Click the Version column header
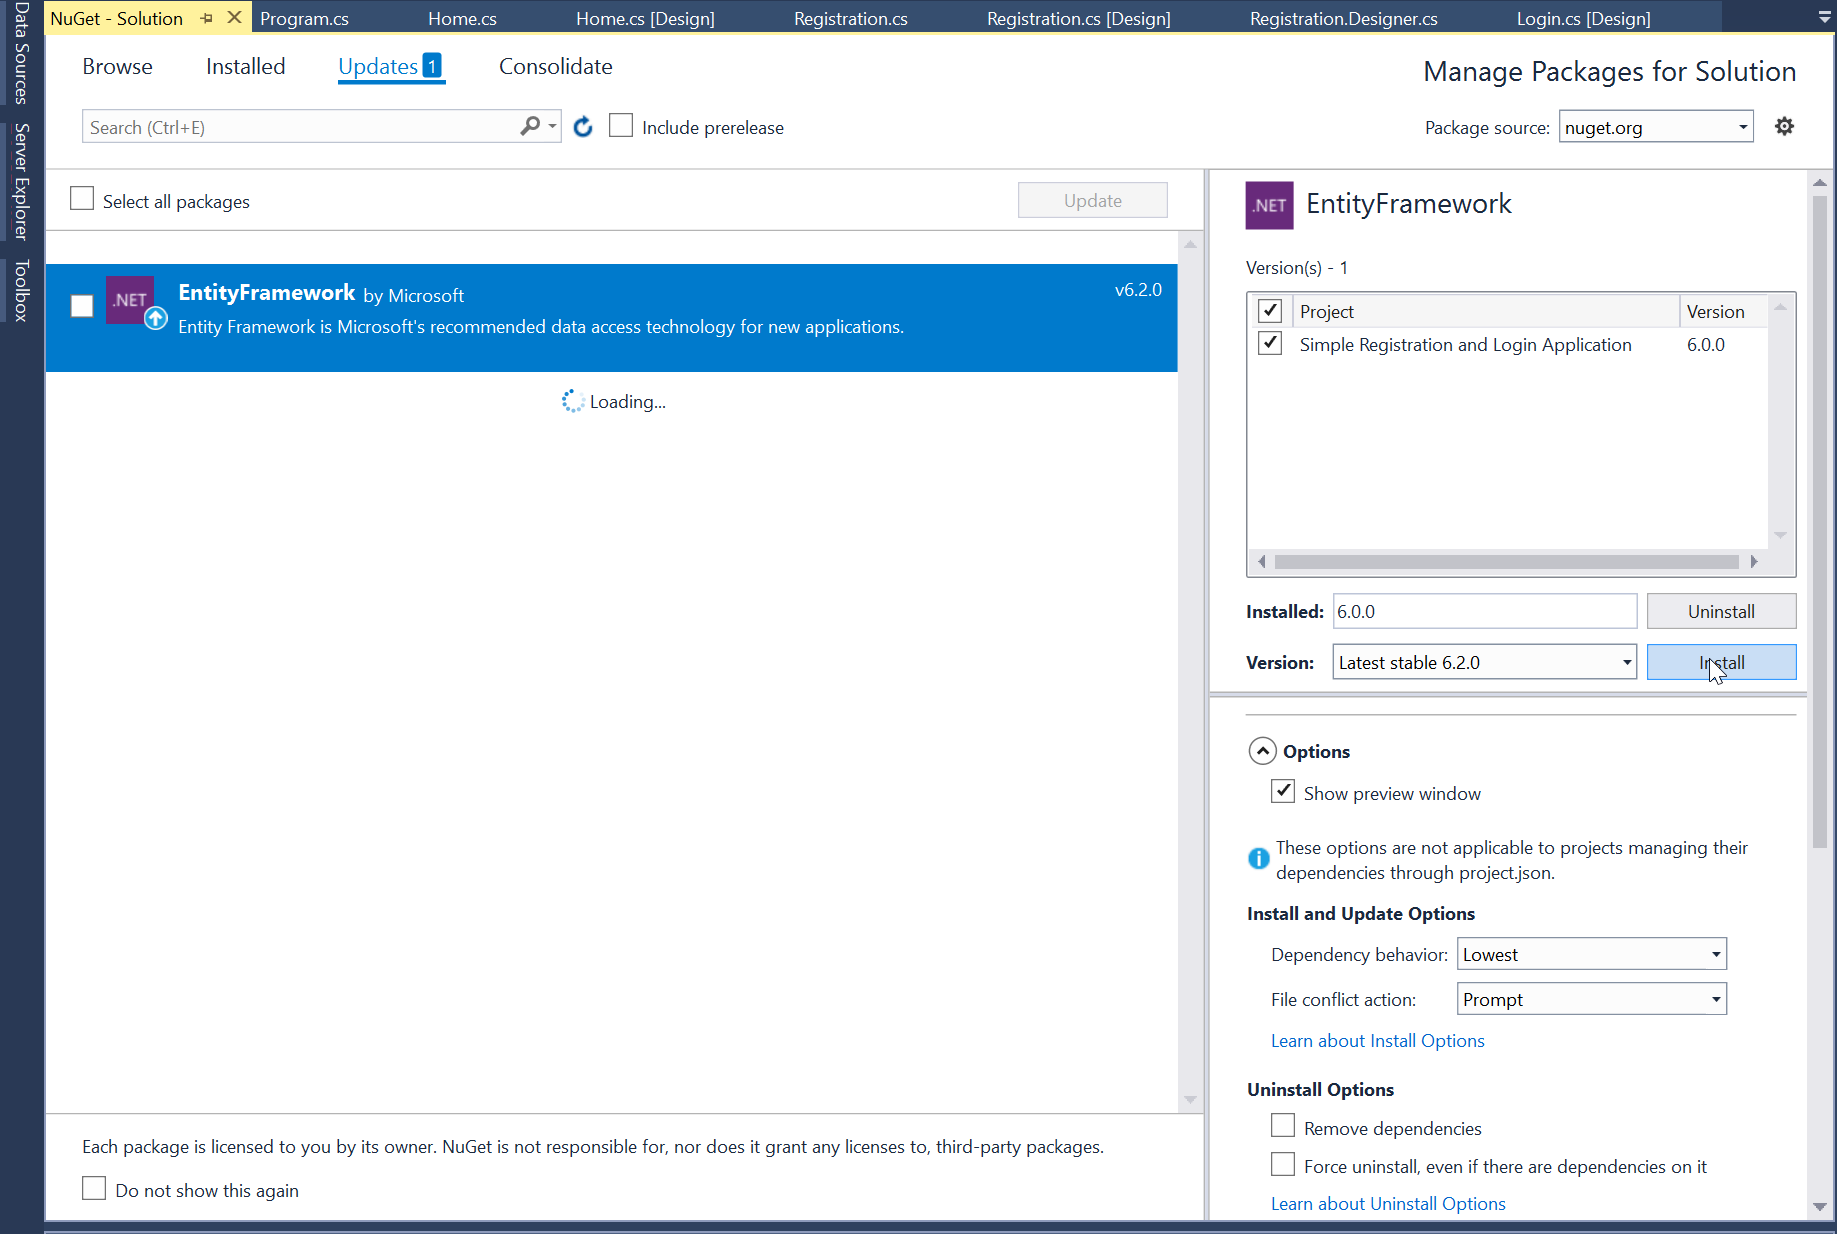The image size is (1837, 1234). [x=1723, y=311]
